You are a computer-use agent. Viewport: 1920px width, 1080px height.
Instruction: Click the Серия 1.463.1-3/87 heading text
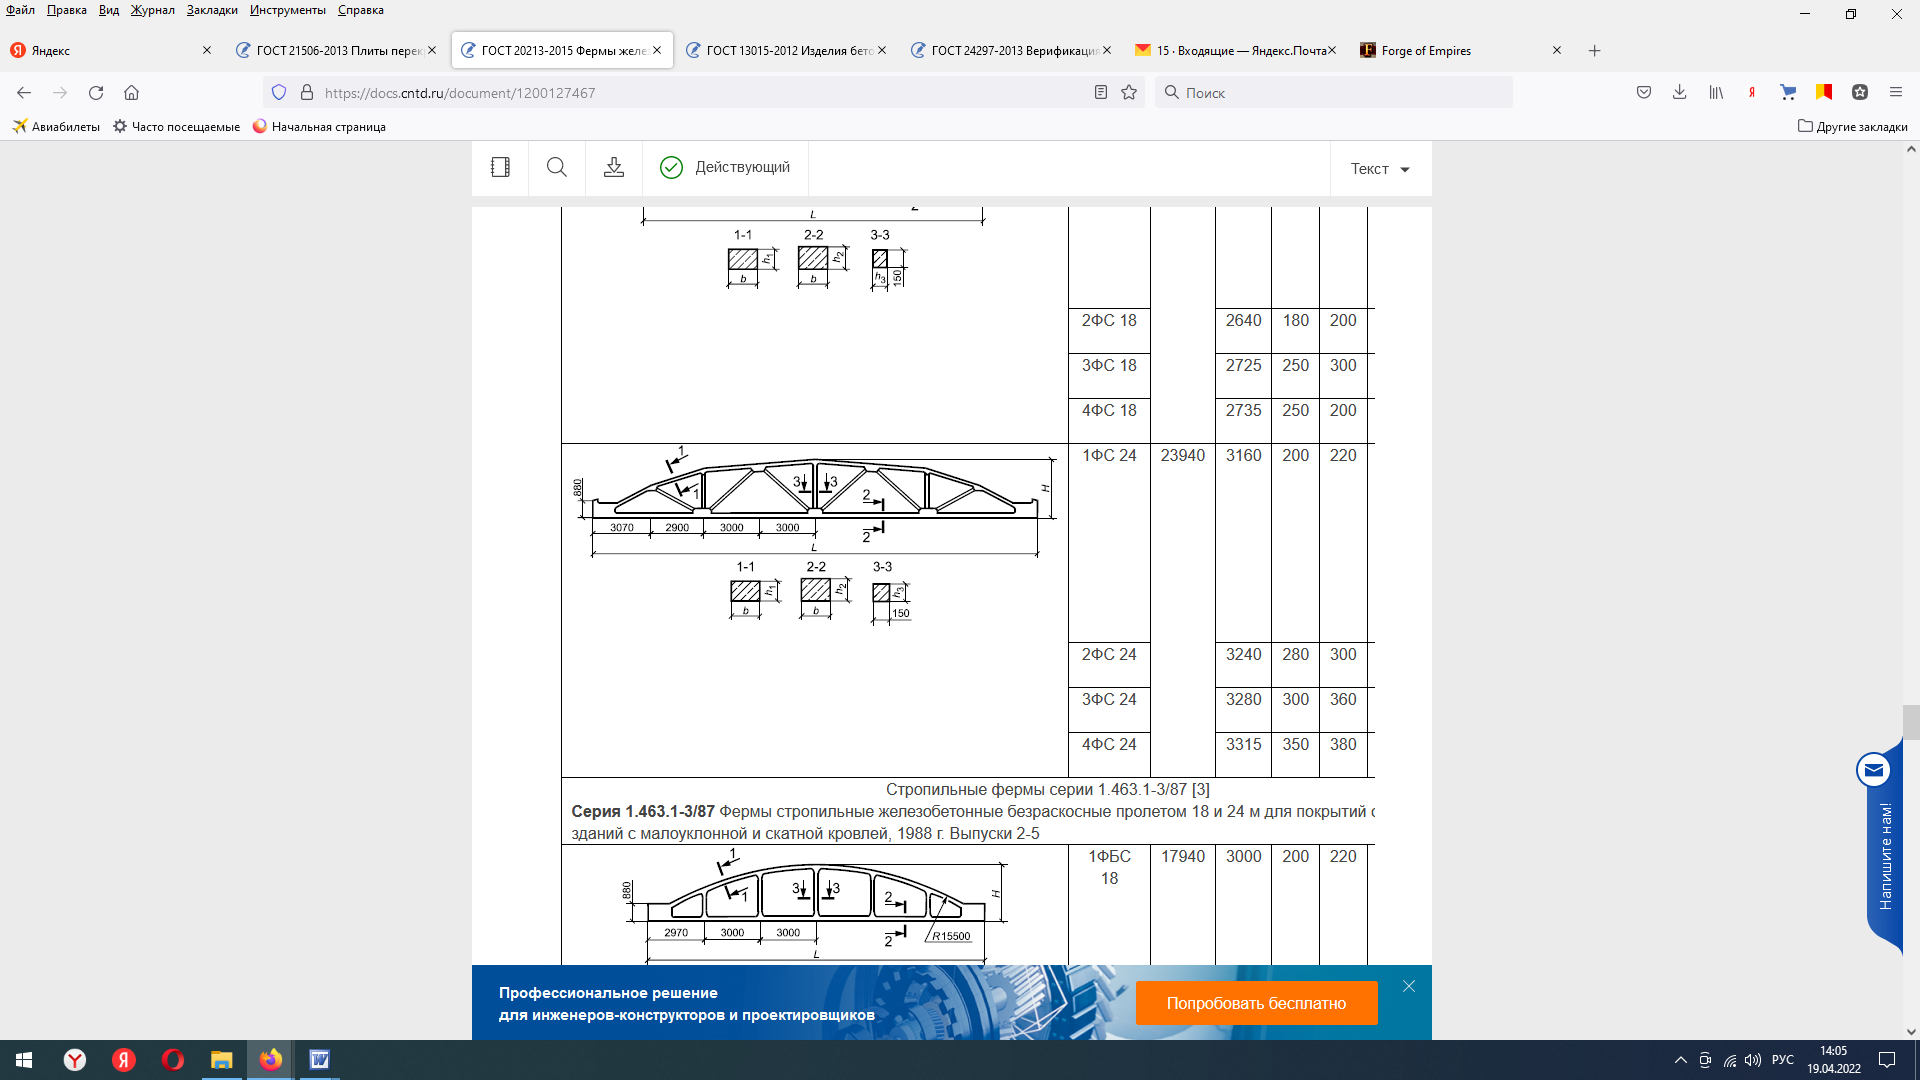point(643,812)
